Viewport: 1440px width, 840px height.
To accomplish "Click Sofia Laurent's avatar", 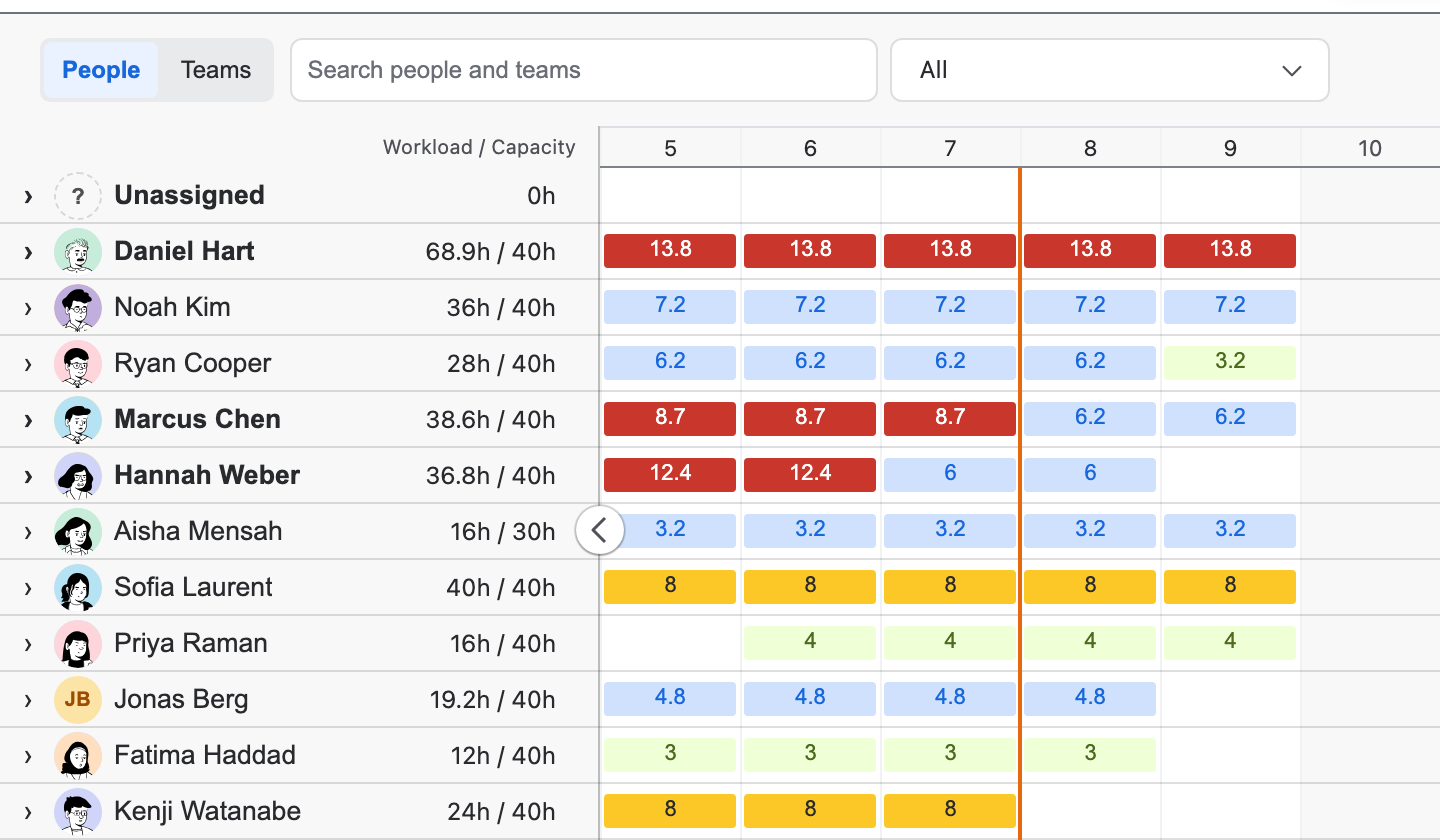I will tap(78, 587).
